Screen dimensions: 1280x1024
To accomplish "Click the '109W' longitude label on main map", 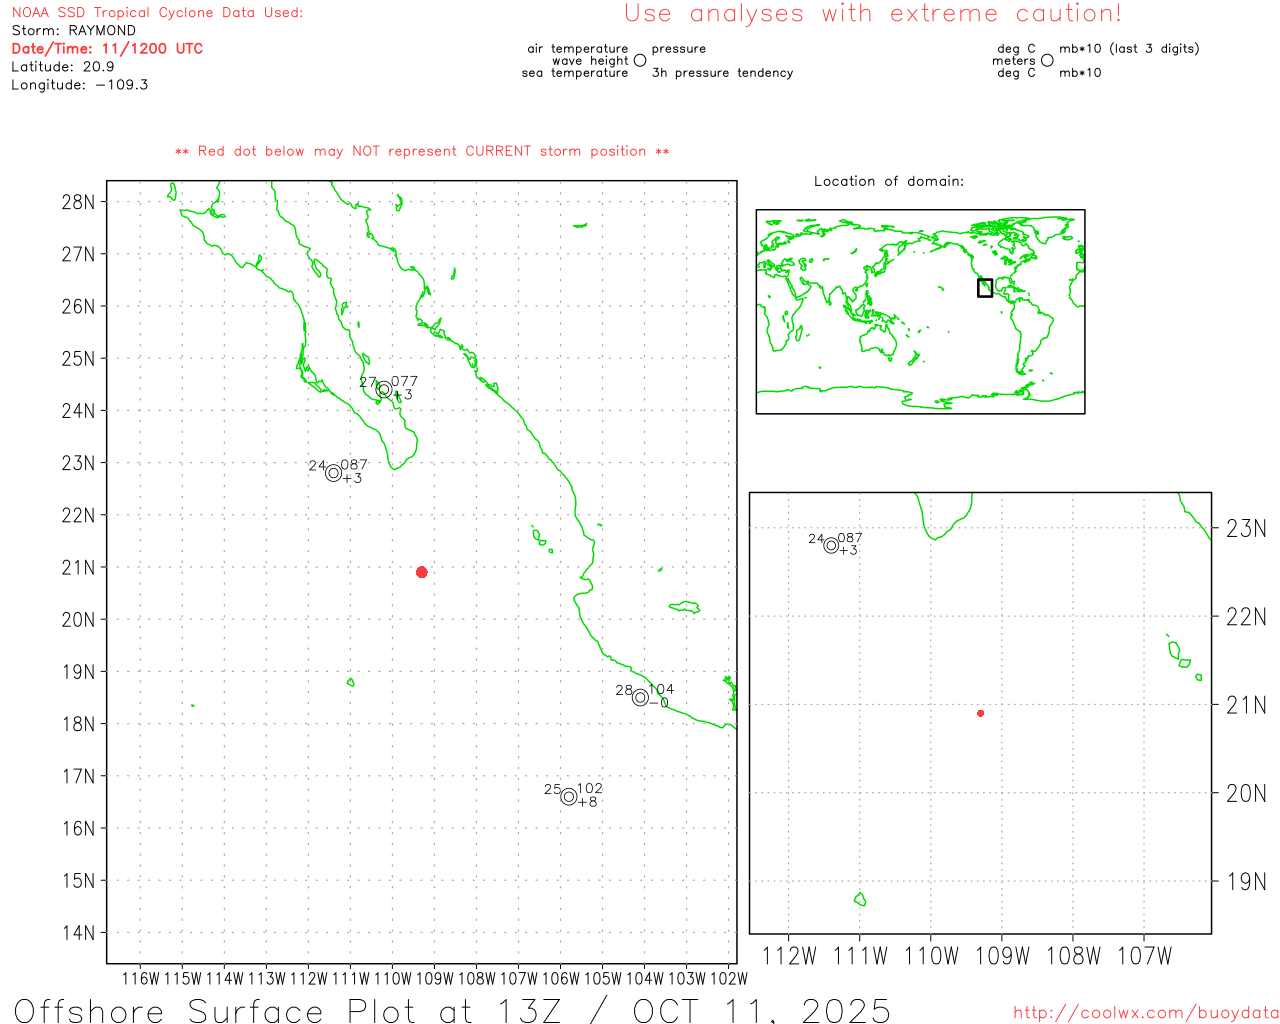I will coord(435,978).
